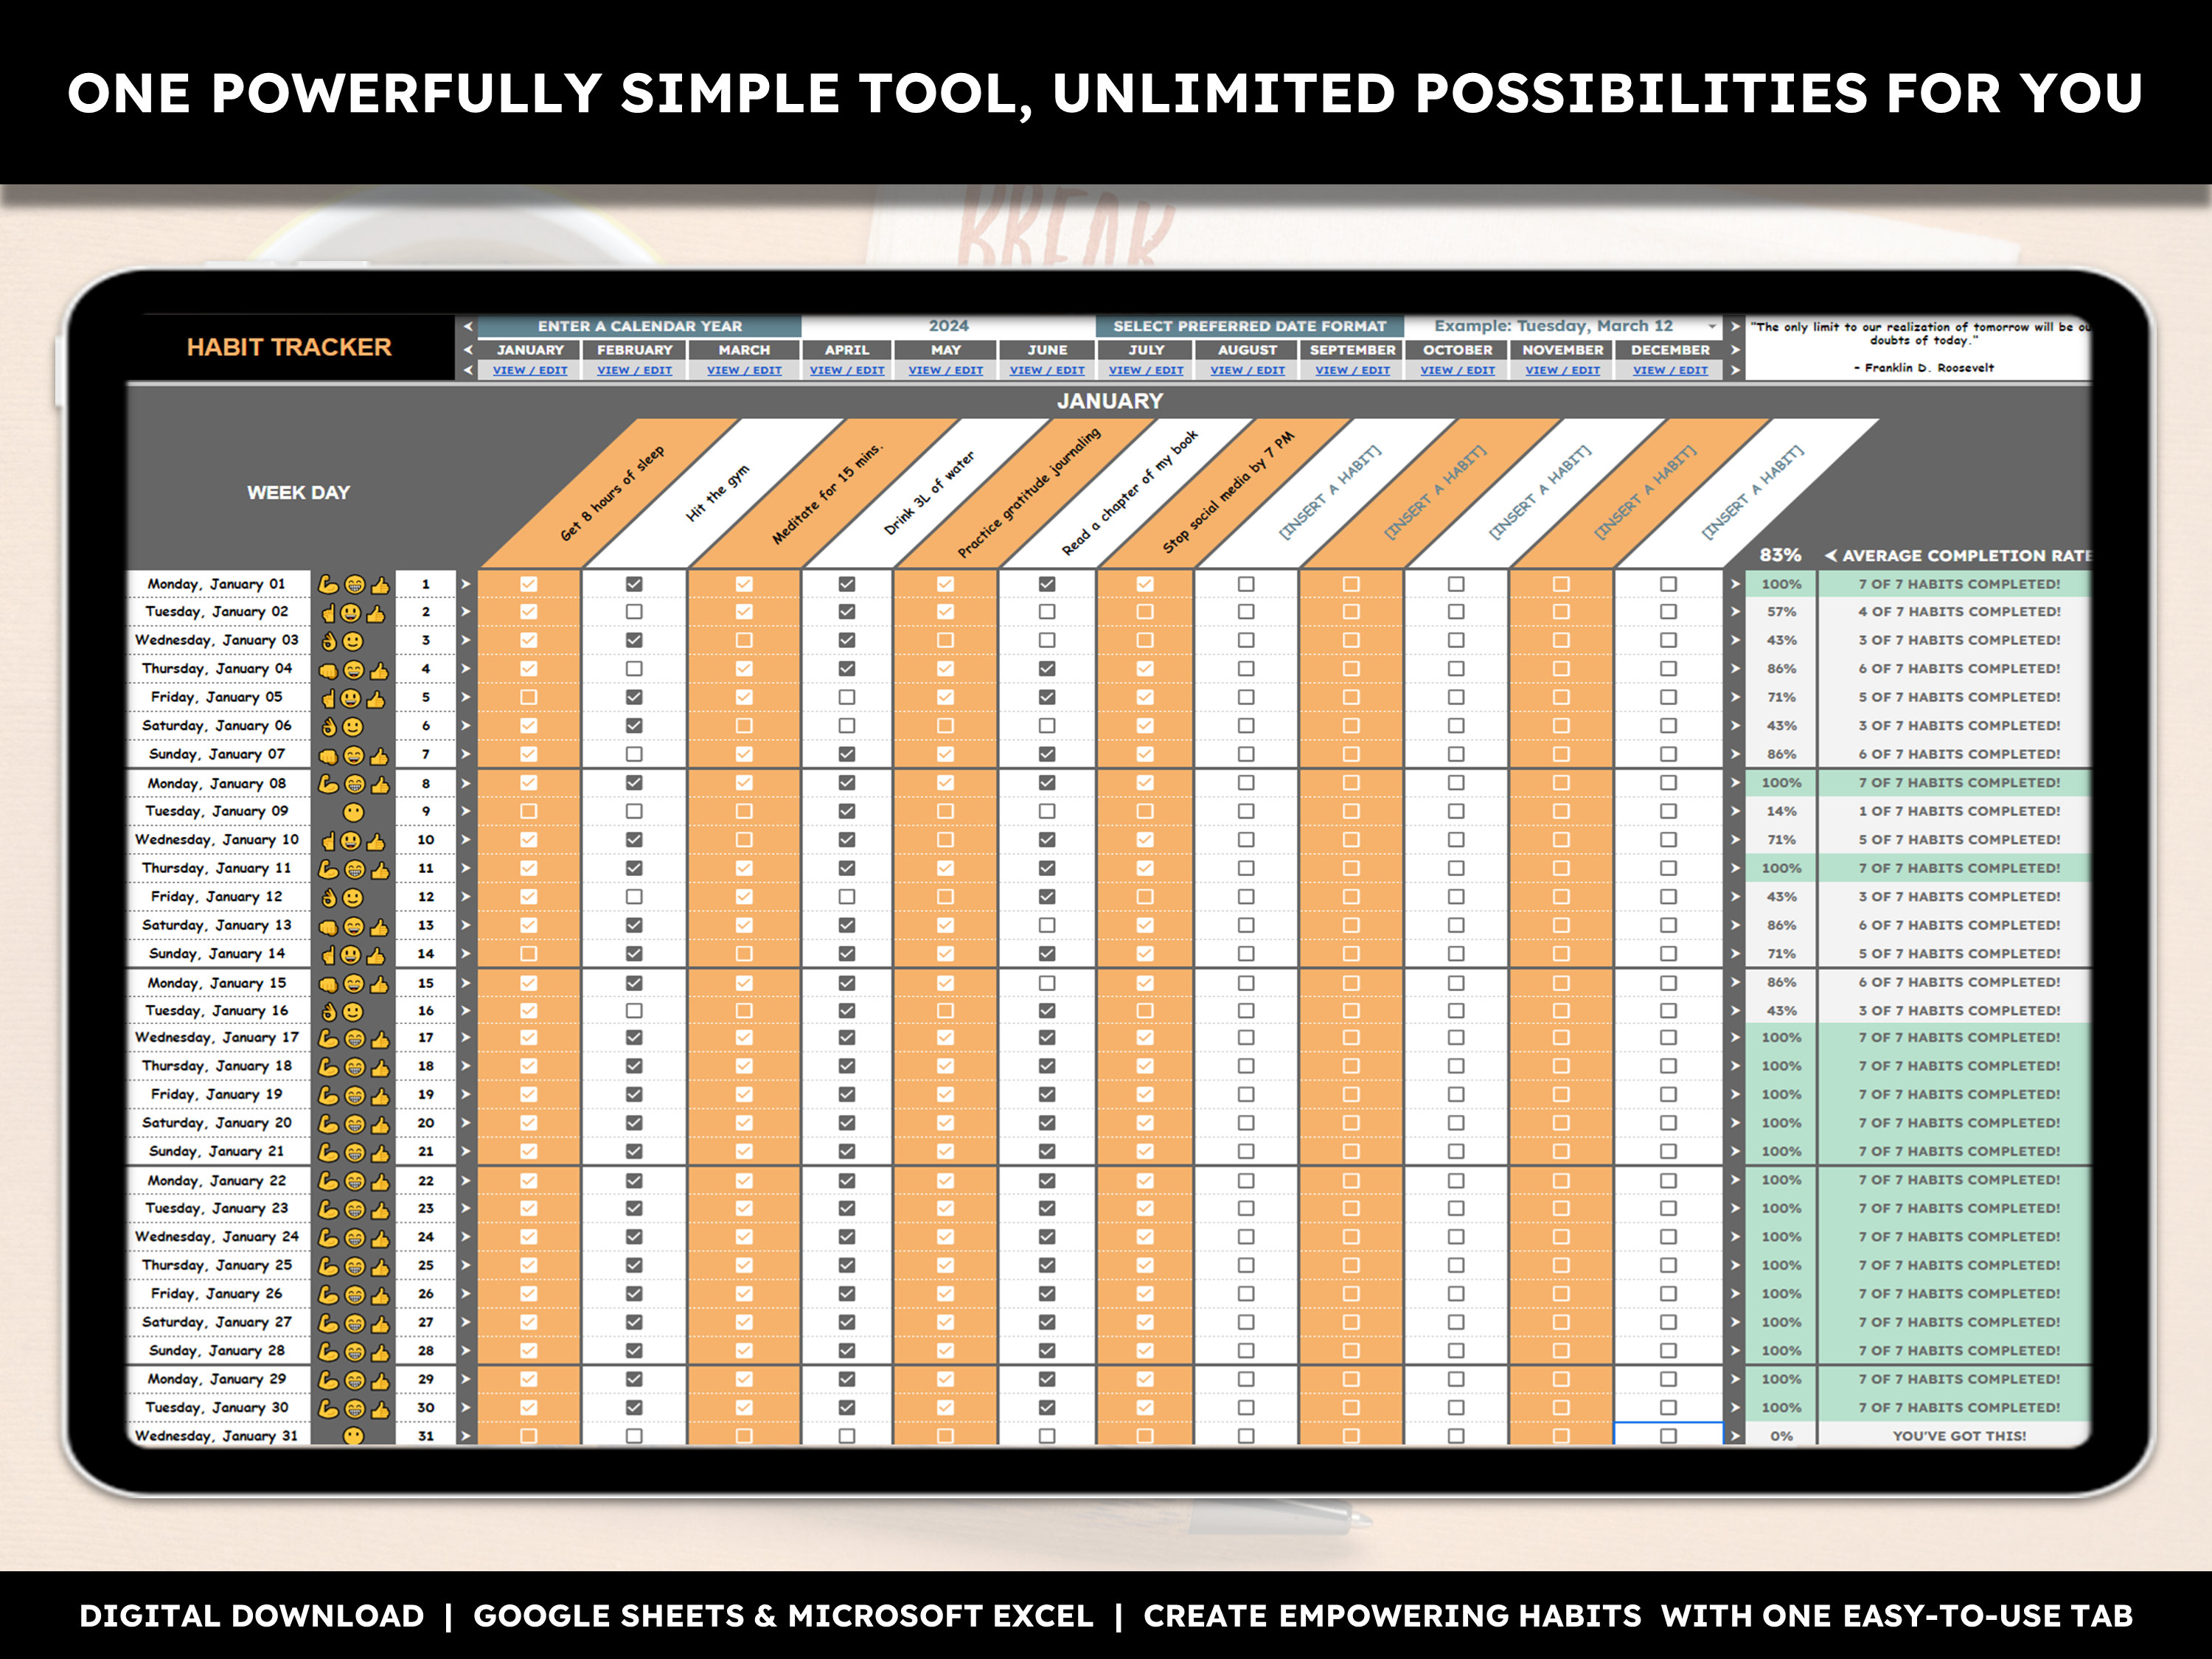The width and height of the screenshot is (2212, 1659).
Task: Open VIEW / EDIT link under JULY
Action: coord(1146,370)
